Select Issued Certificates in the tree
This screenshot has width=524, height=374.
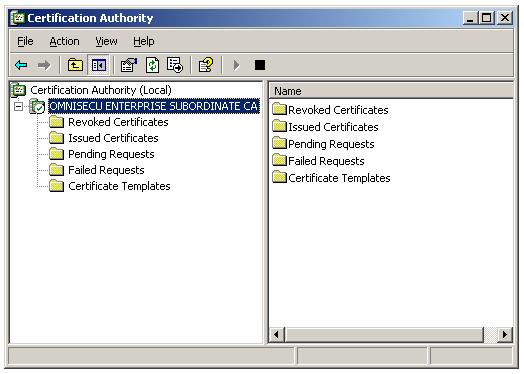[x=113, y=138]
